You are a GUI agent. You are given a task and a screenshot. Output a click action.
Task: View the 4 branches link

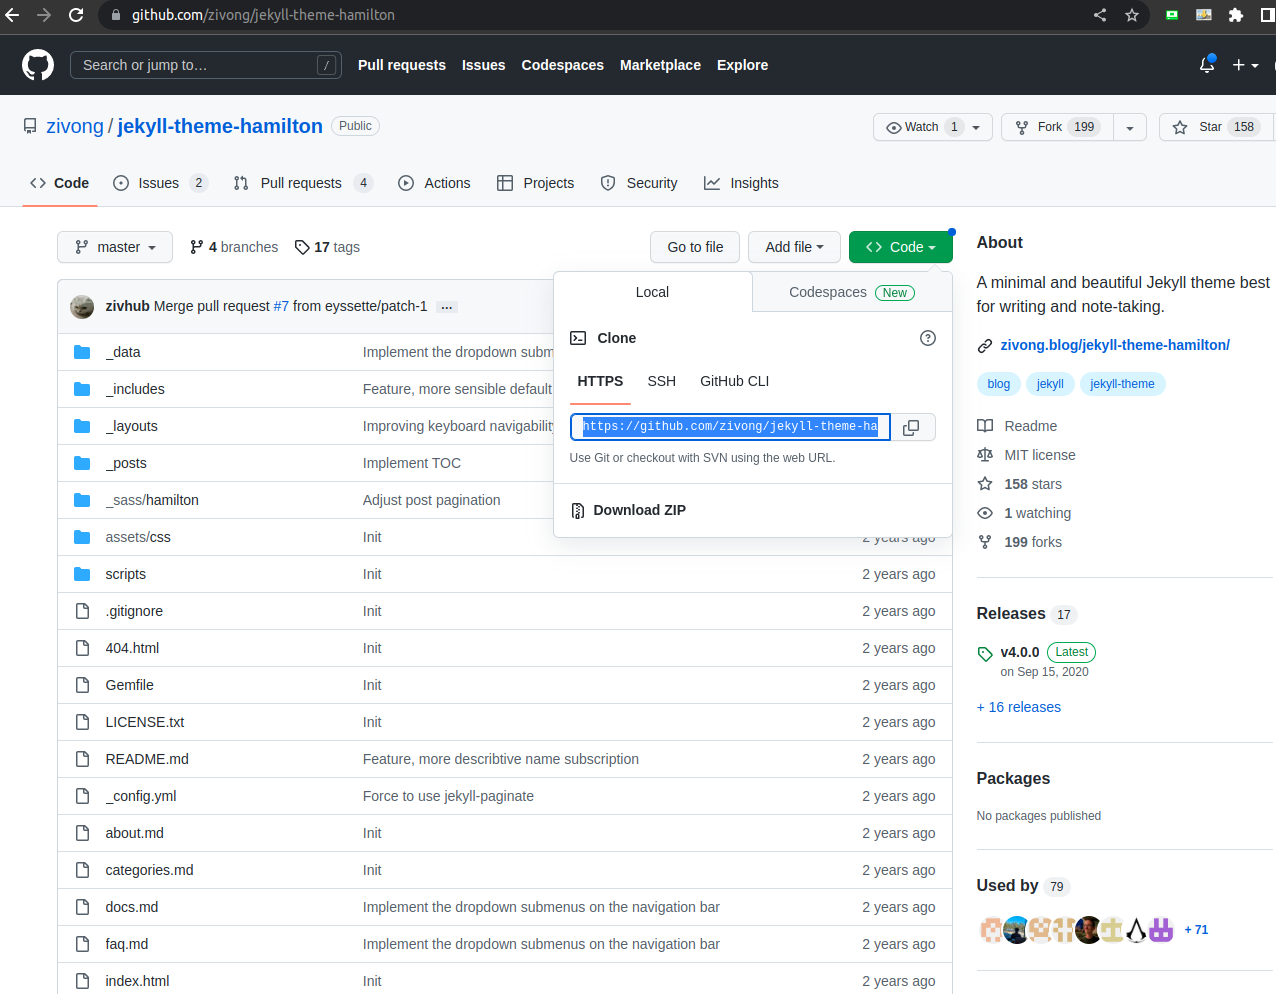[x=234, y=247]
